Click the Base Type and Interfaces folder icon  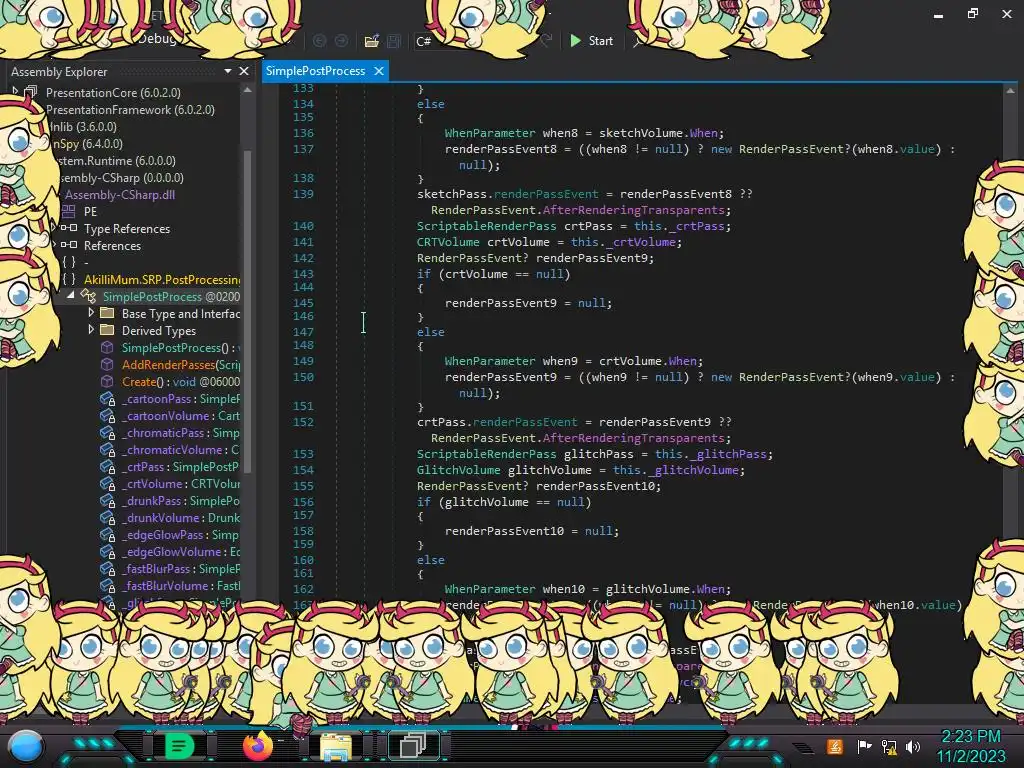[x=107, y=313]
